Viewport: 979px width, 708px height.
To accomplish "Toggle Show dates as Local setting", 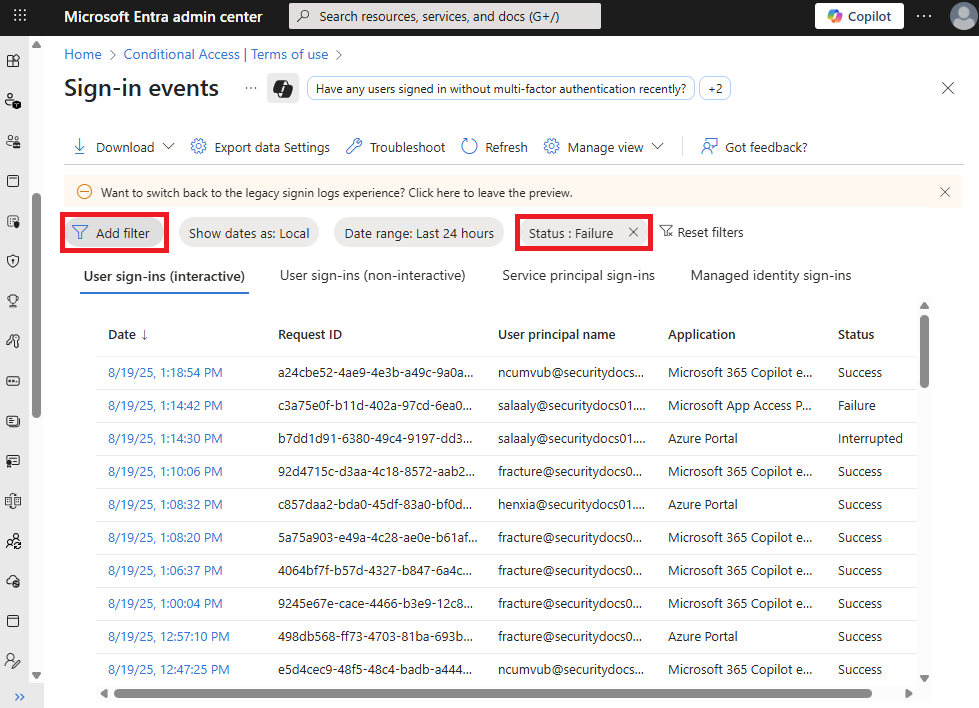I will click(248, 231).
